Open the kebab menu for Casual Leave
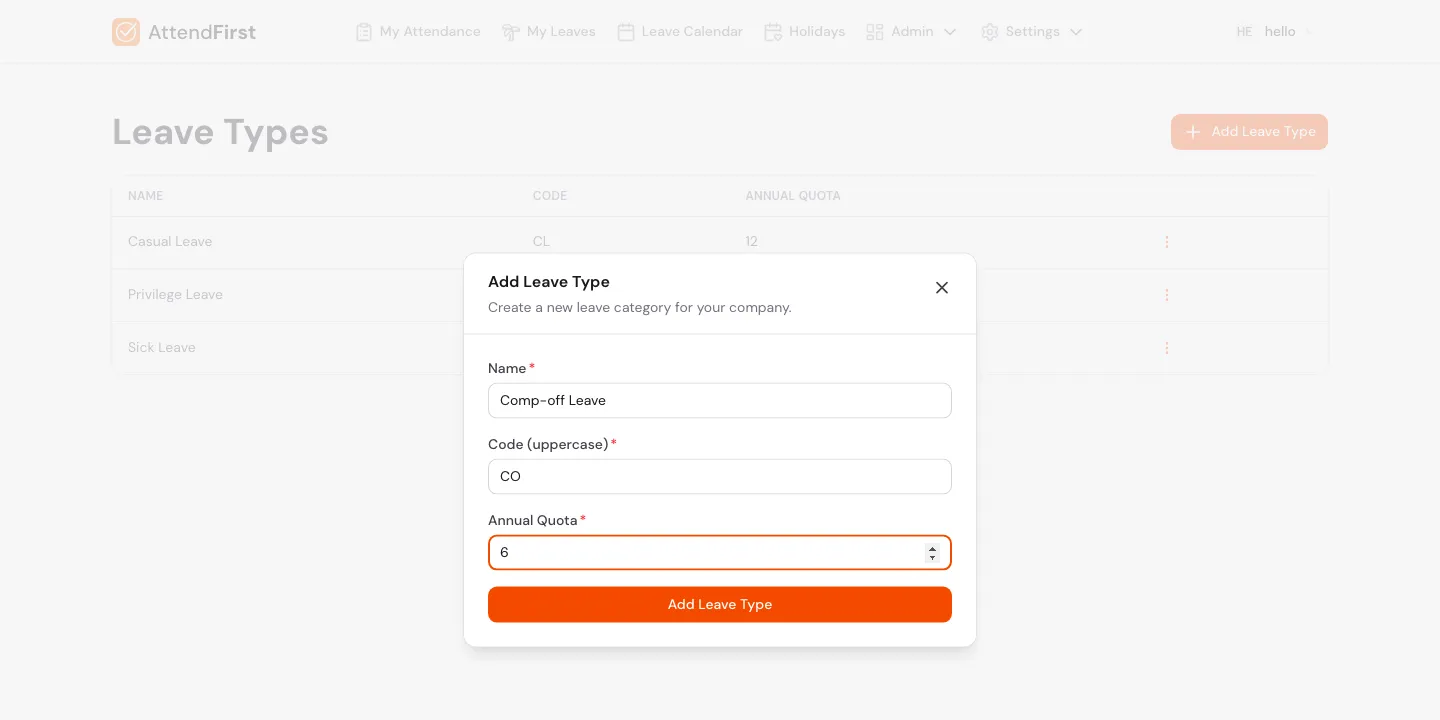 point(1167,241)
